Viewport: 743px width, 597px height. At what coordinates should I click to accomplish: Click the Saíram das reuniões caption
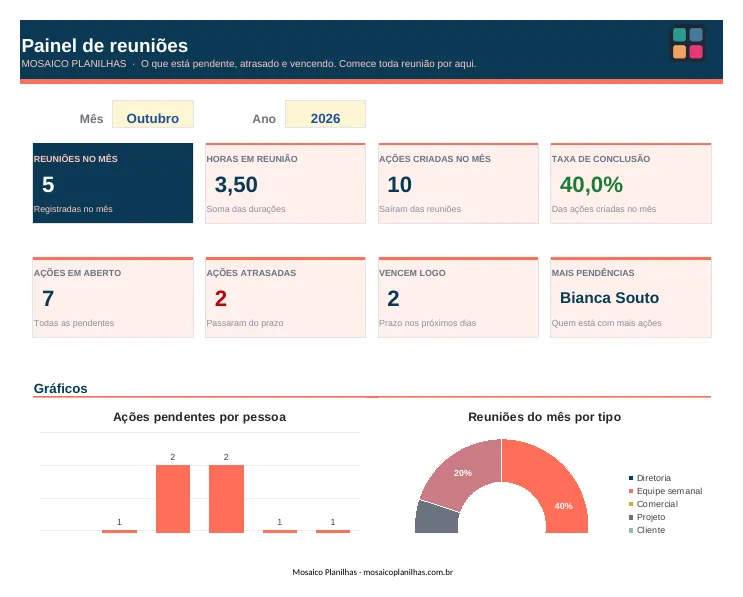coord(420,209)
